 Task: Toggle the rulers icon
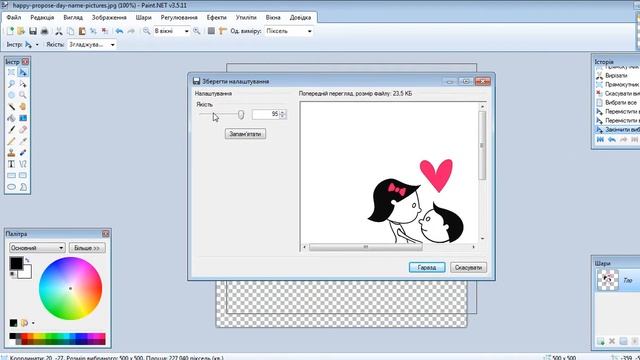[x=222, y=31]
